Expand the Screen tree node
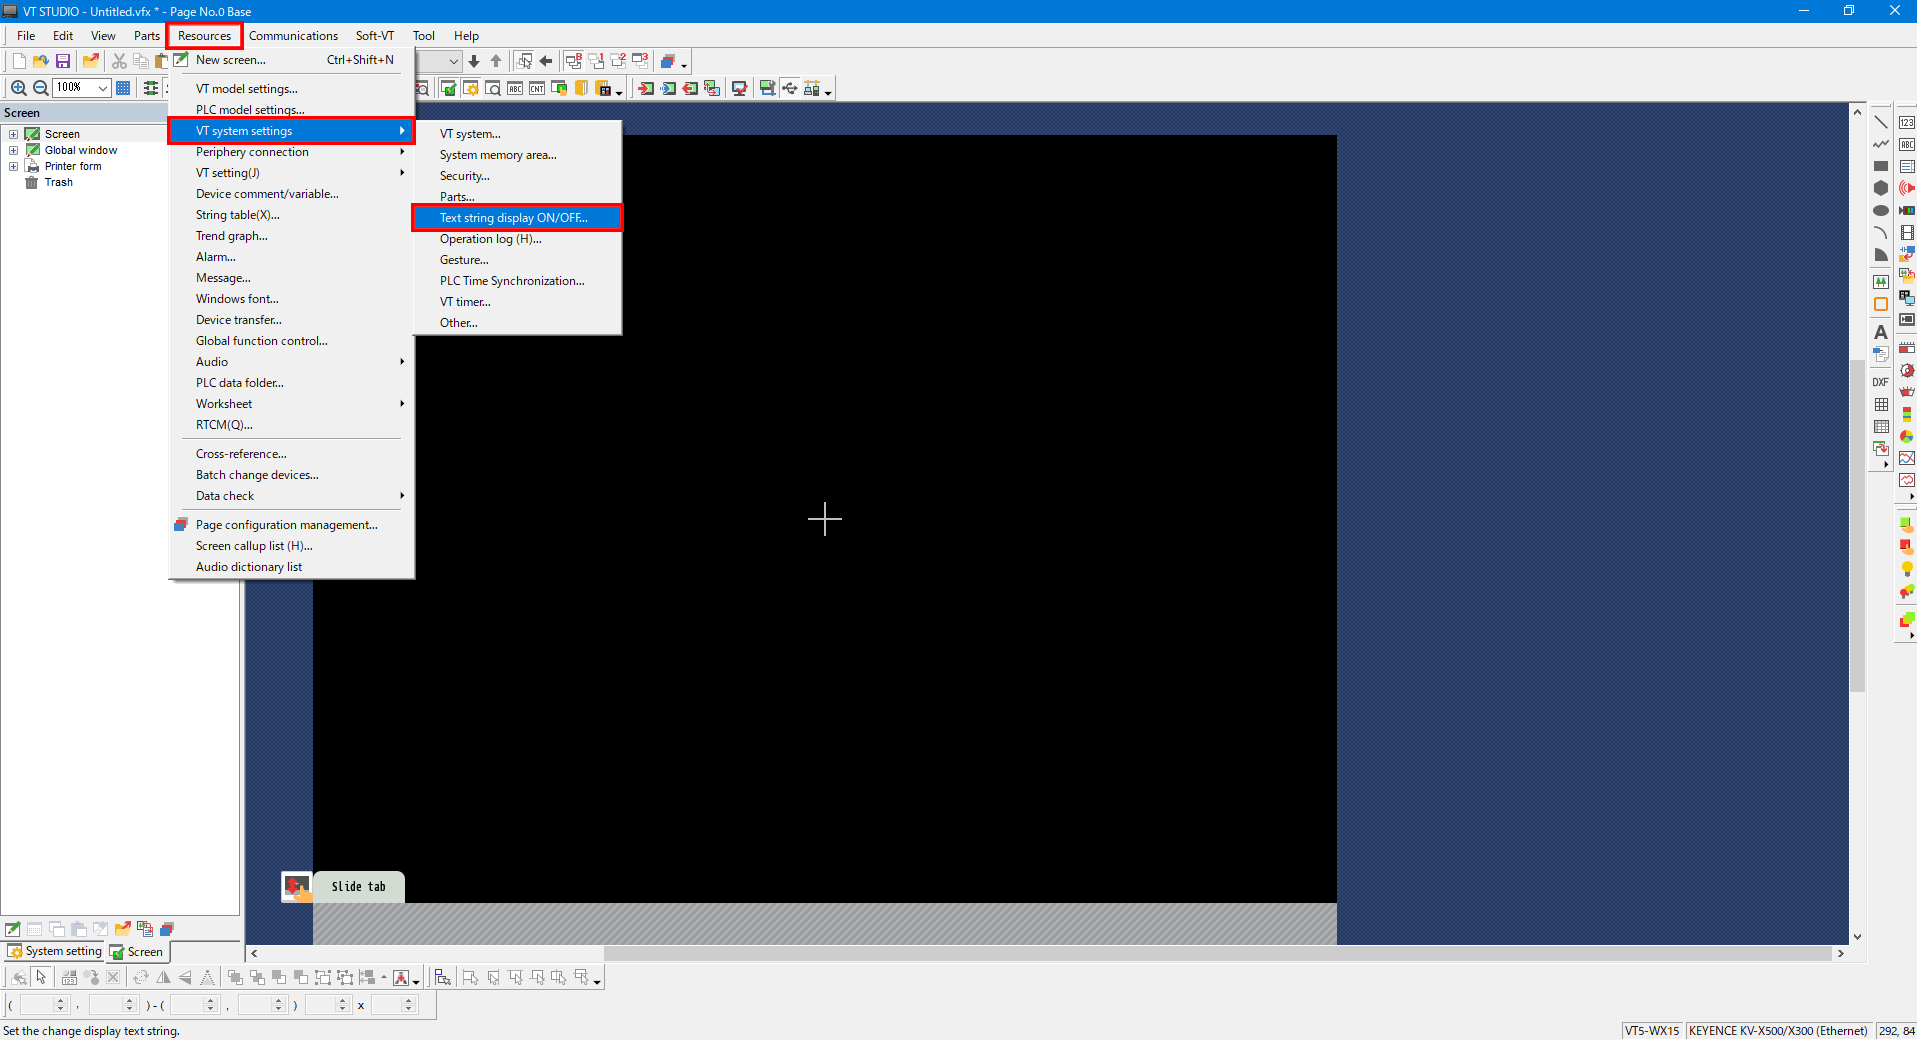This screenshot has width=1917, height=1040. (14, 134)
